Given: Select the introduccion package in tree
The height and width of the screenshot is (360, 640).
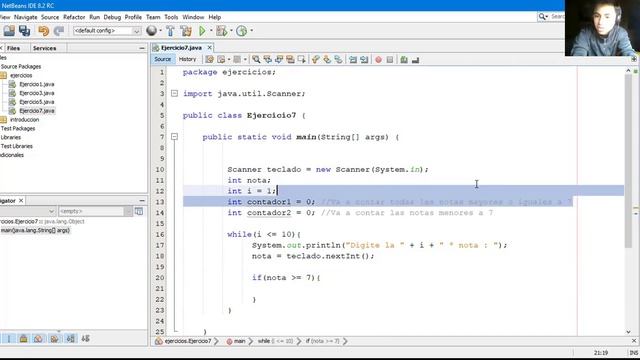Looking at the screenshot, I should [24, 120].
